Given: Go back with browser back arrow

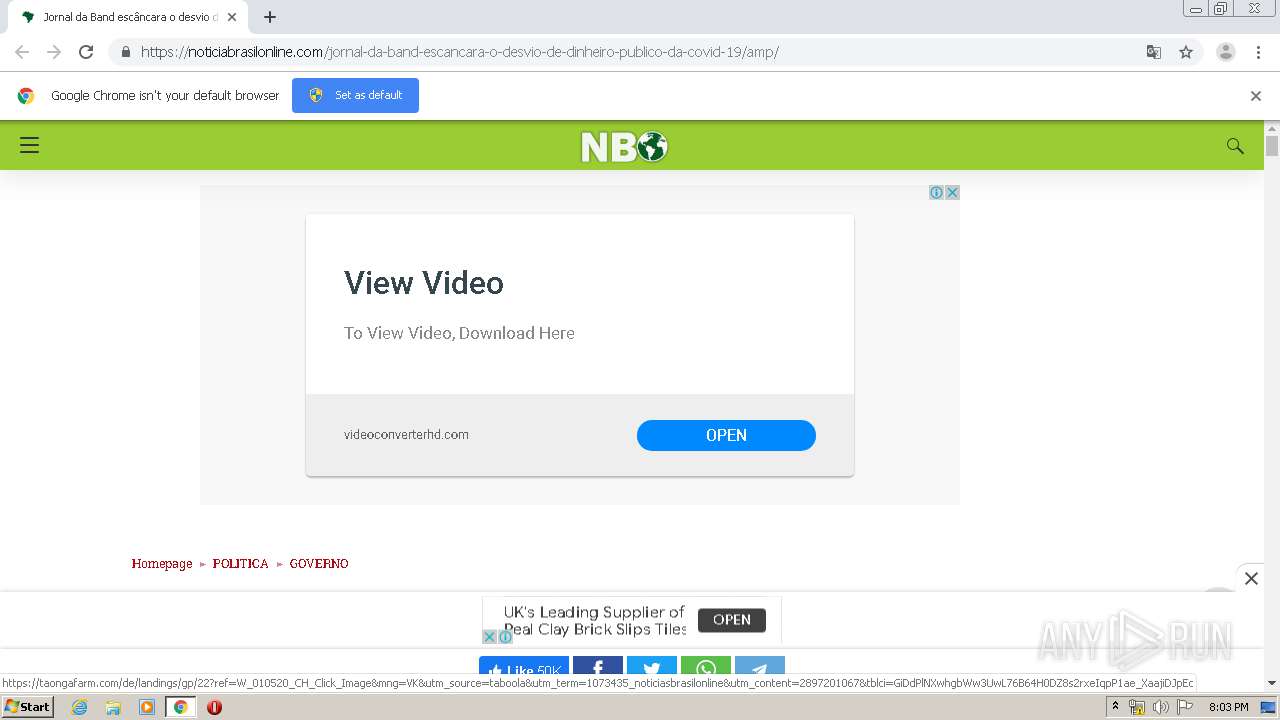Looking at the screenshot, I should (x=22, y=52).
